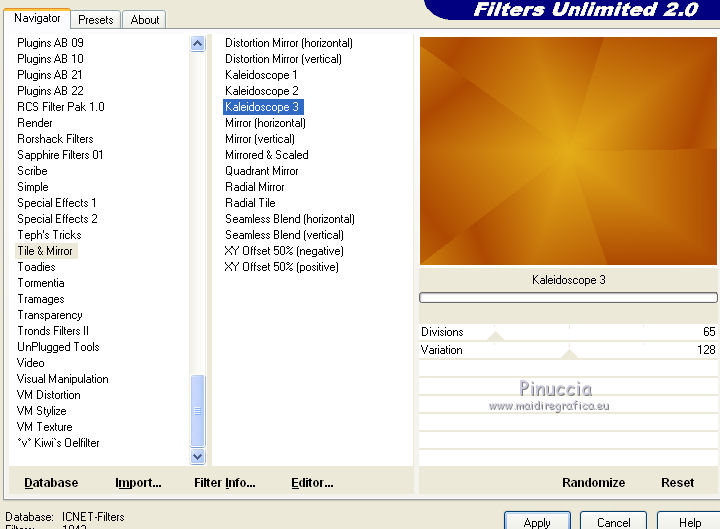The height and width of the screenshot is (529, 720).
Task: Select UnPlugged Tools category
Action: click(x=58, y=347)
